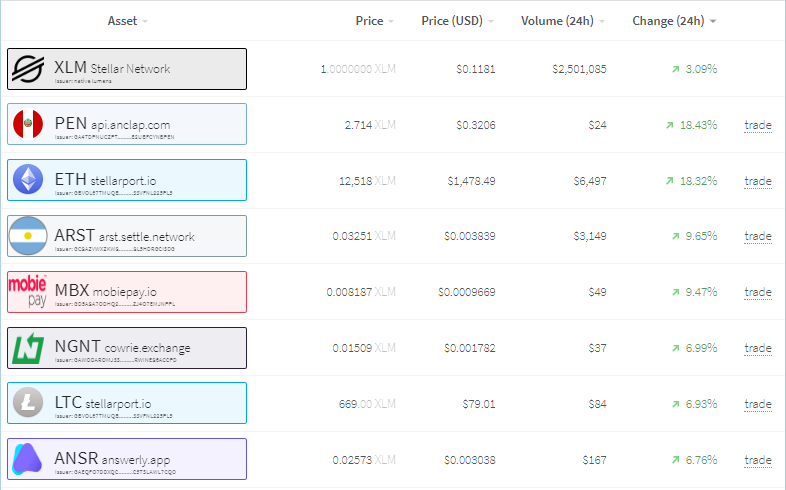786x490 pixels.
Task: Click the $84 volume in LTC row
Action: [x=598, y=404]
